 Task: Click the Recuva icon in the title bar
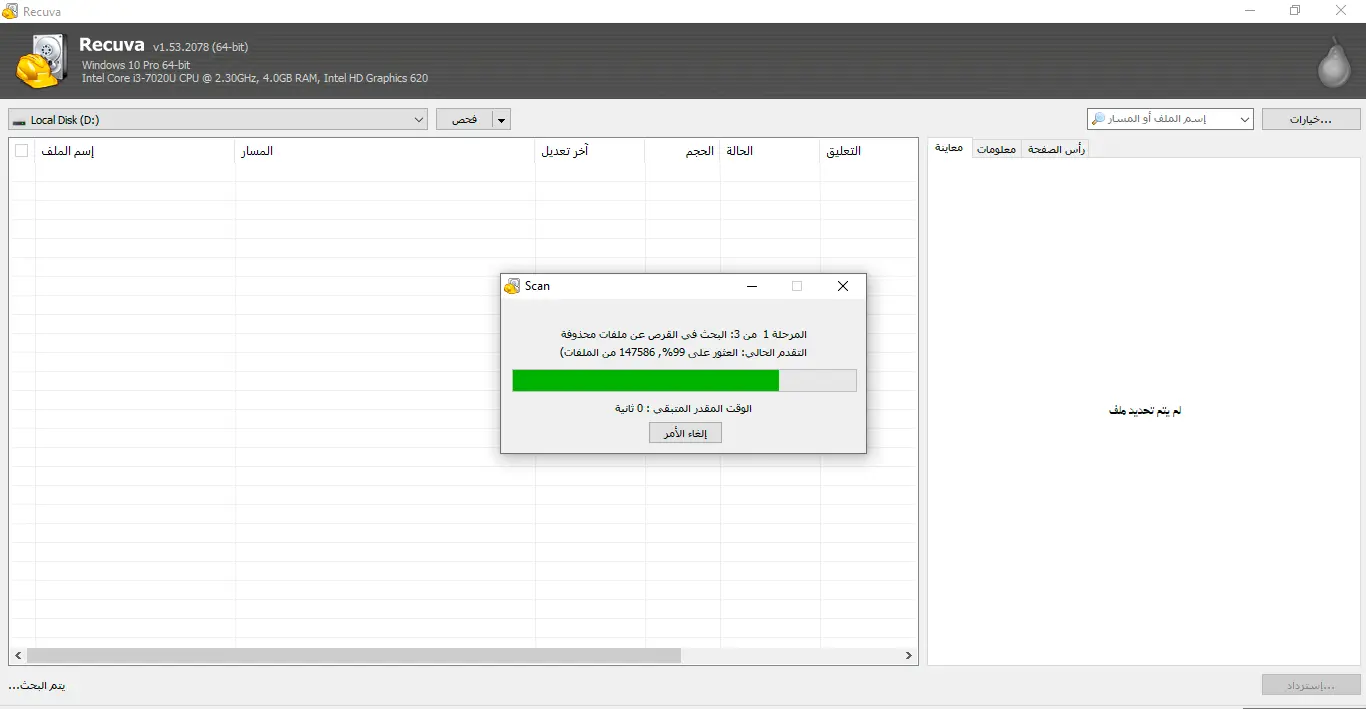pos(10,11)
